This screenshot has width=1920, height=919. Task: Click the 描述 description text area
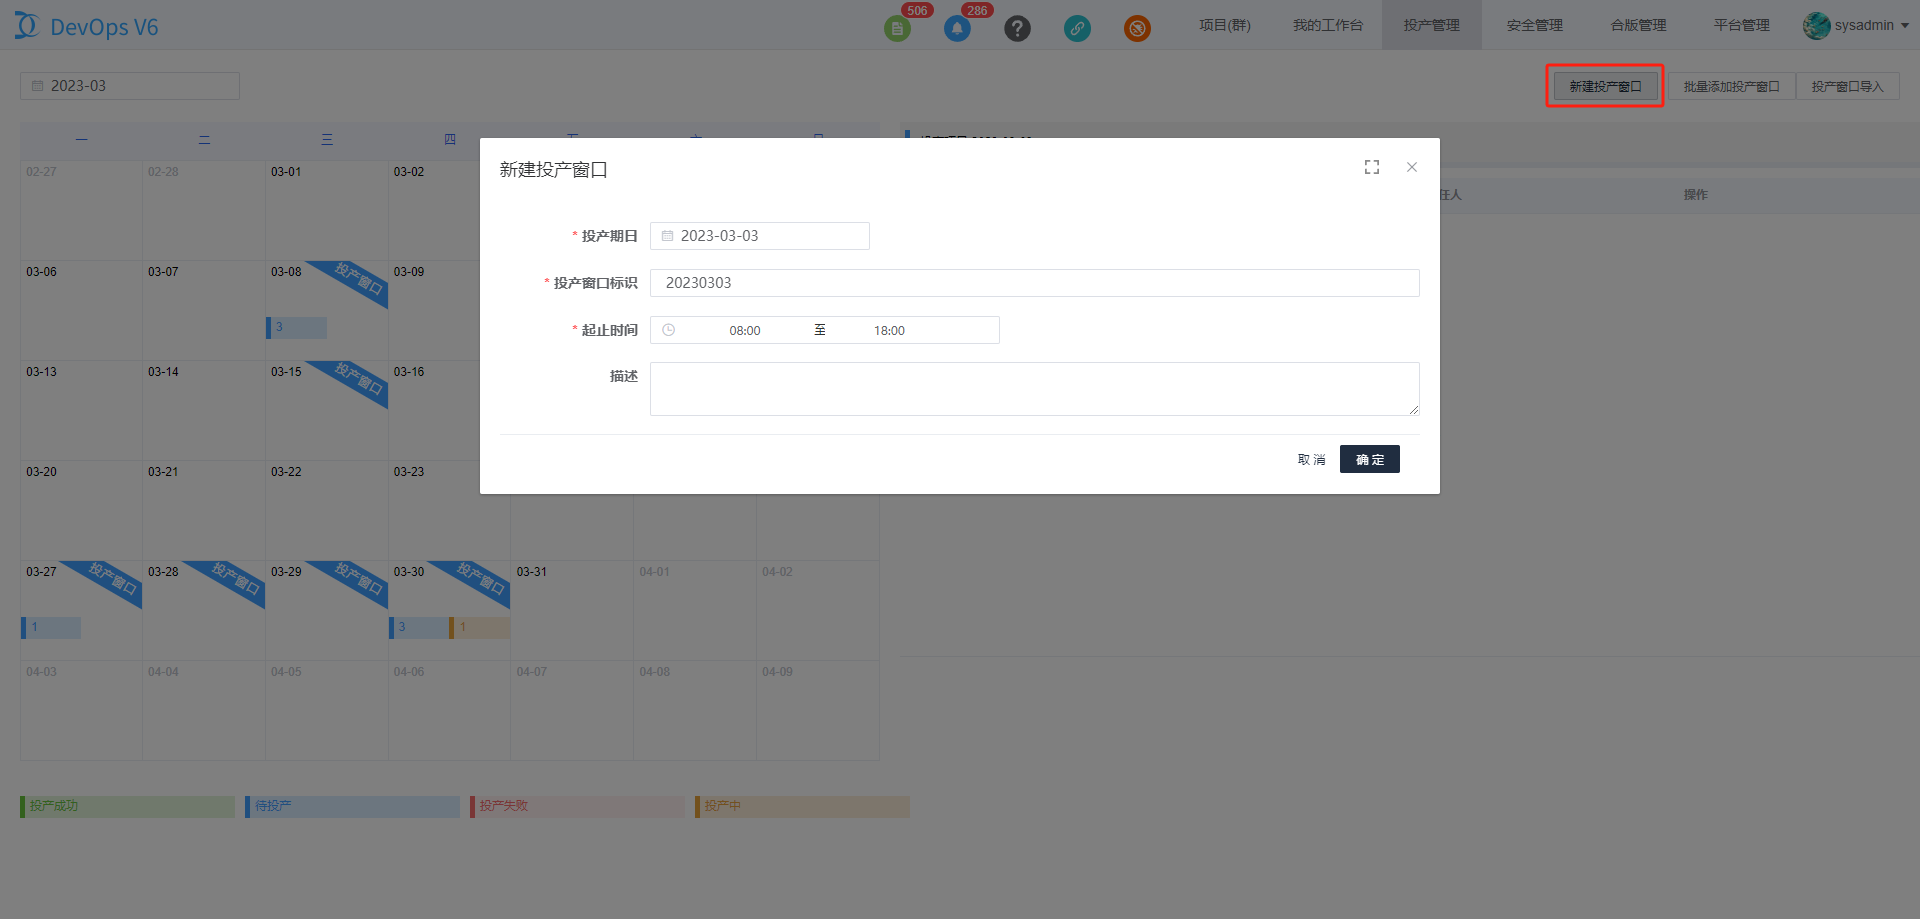click(1034, 389)
